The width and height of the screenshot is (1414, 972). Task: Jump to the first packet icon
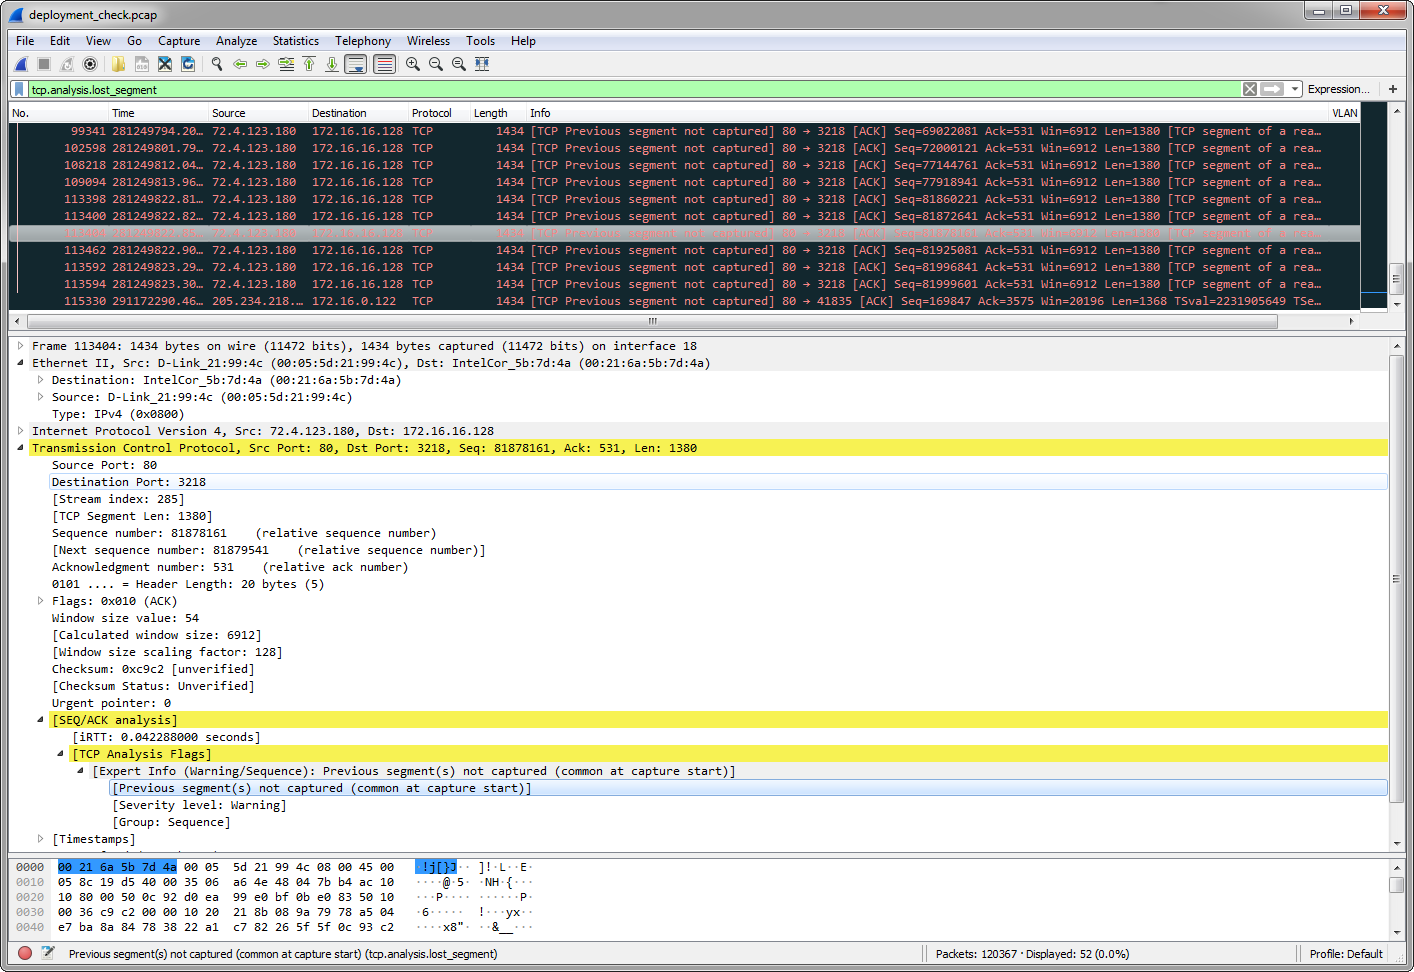(309, 64)
